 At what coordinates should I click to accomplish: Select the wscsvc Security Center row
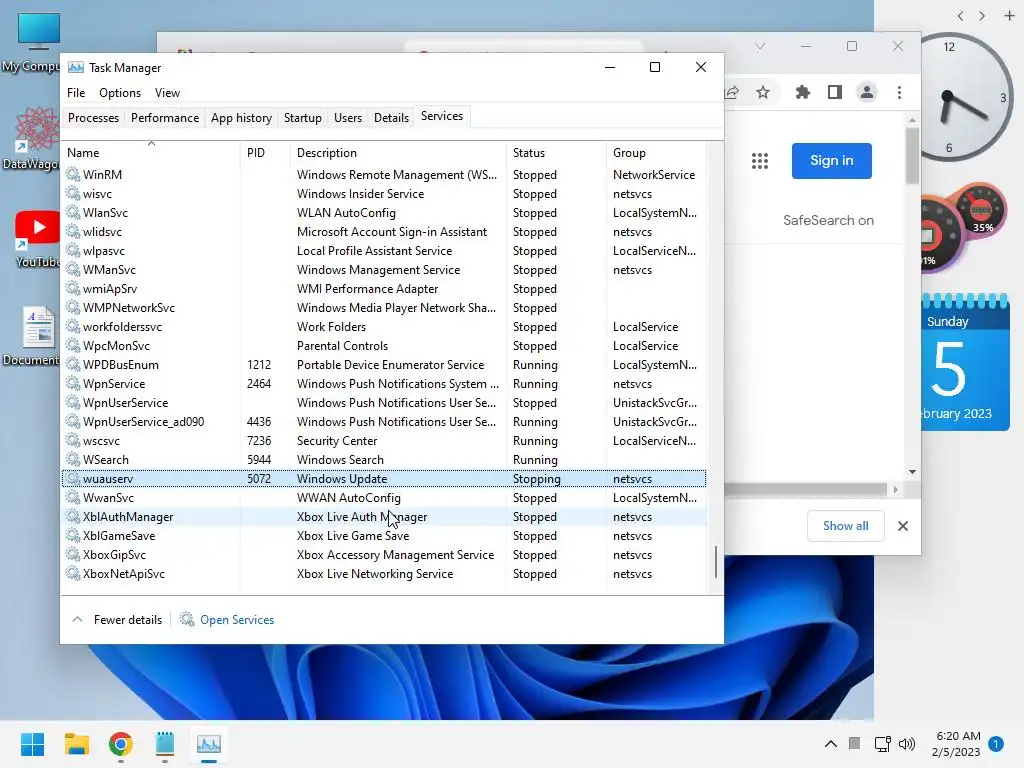(384, 441)
